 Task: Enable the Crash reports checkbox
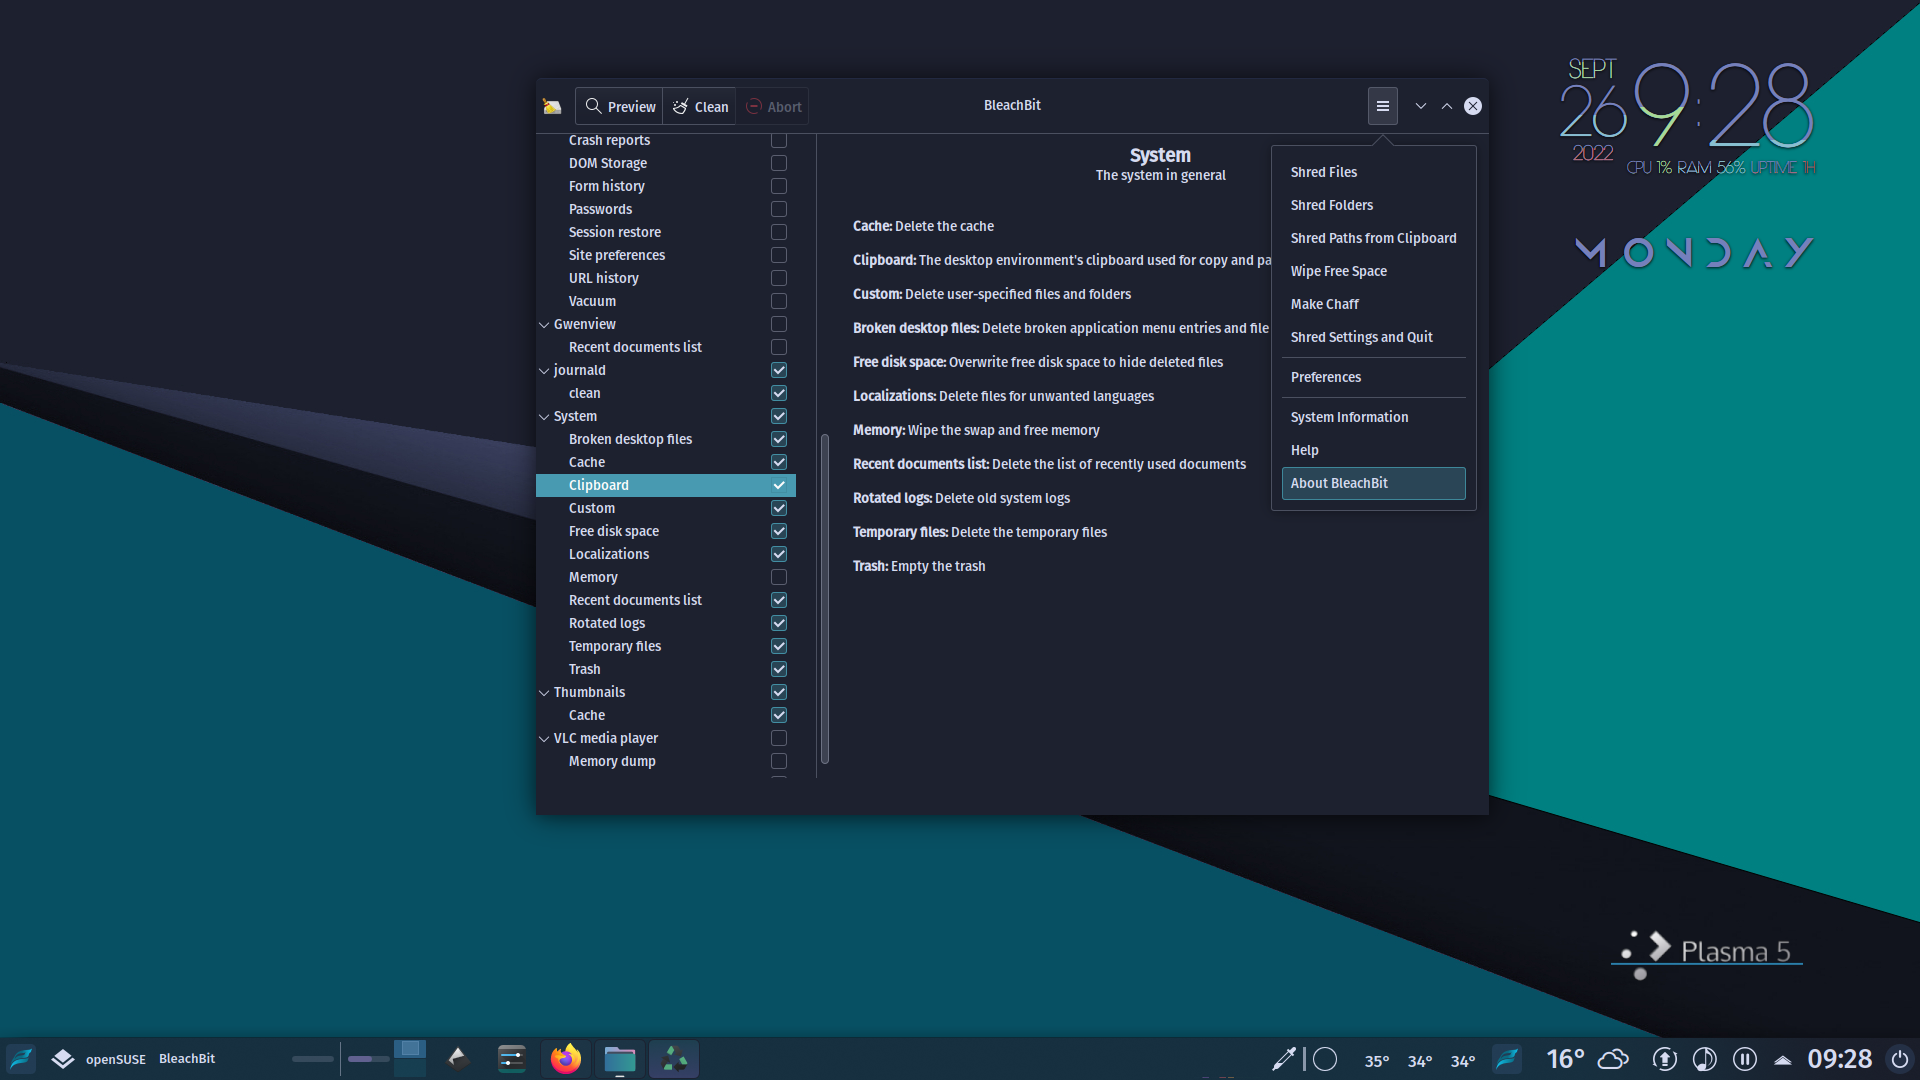(x=779, y=140)
